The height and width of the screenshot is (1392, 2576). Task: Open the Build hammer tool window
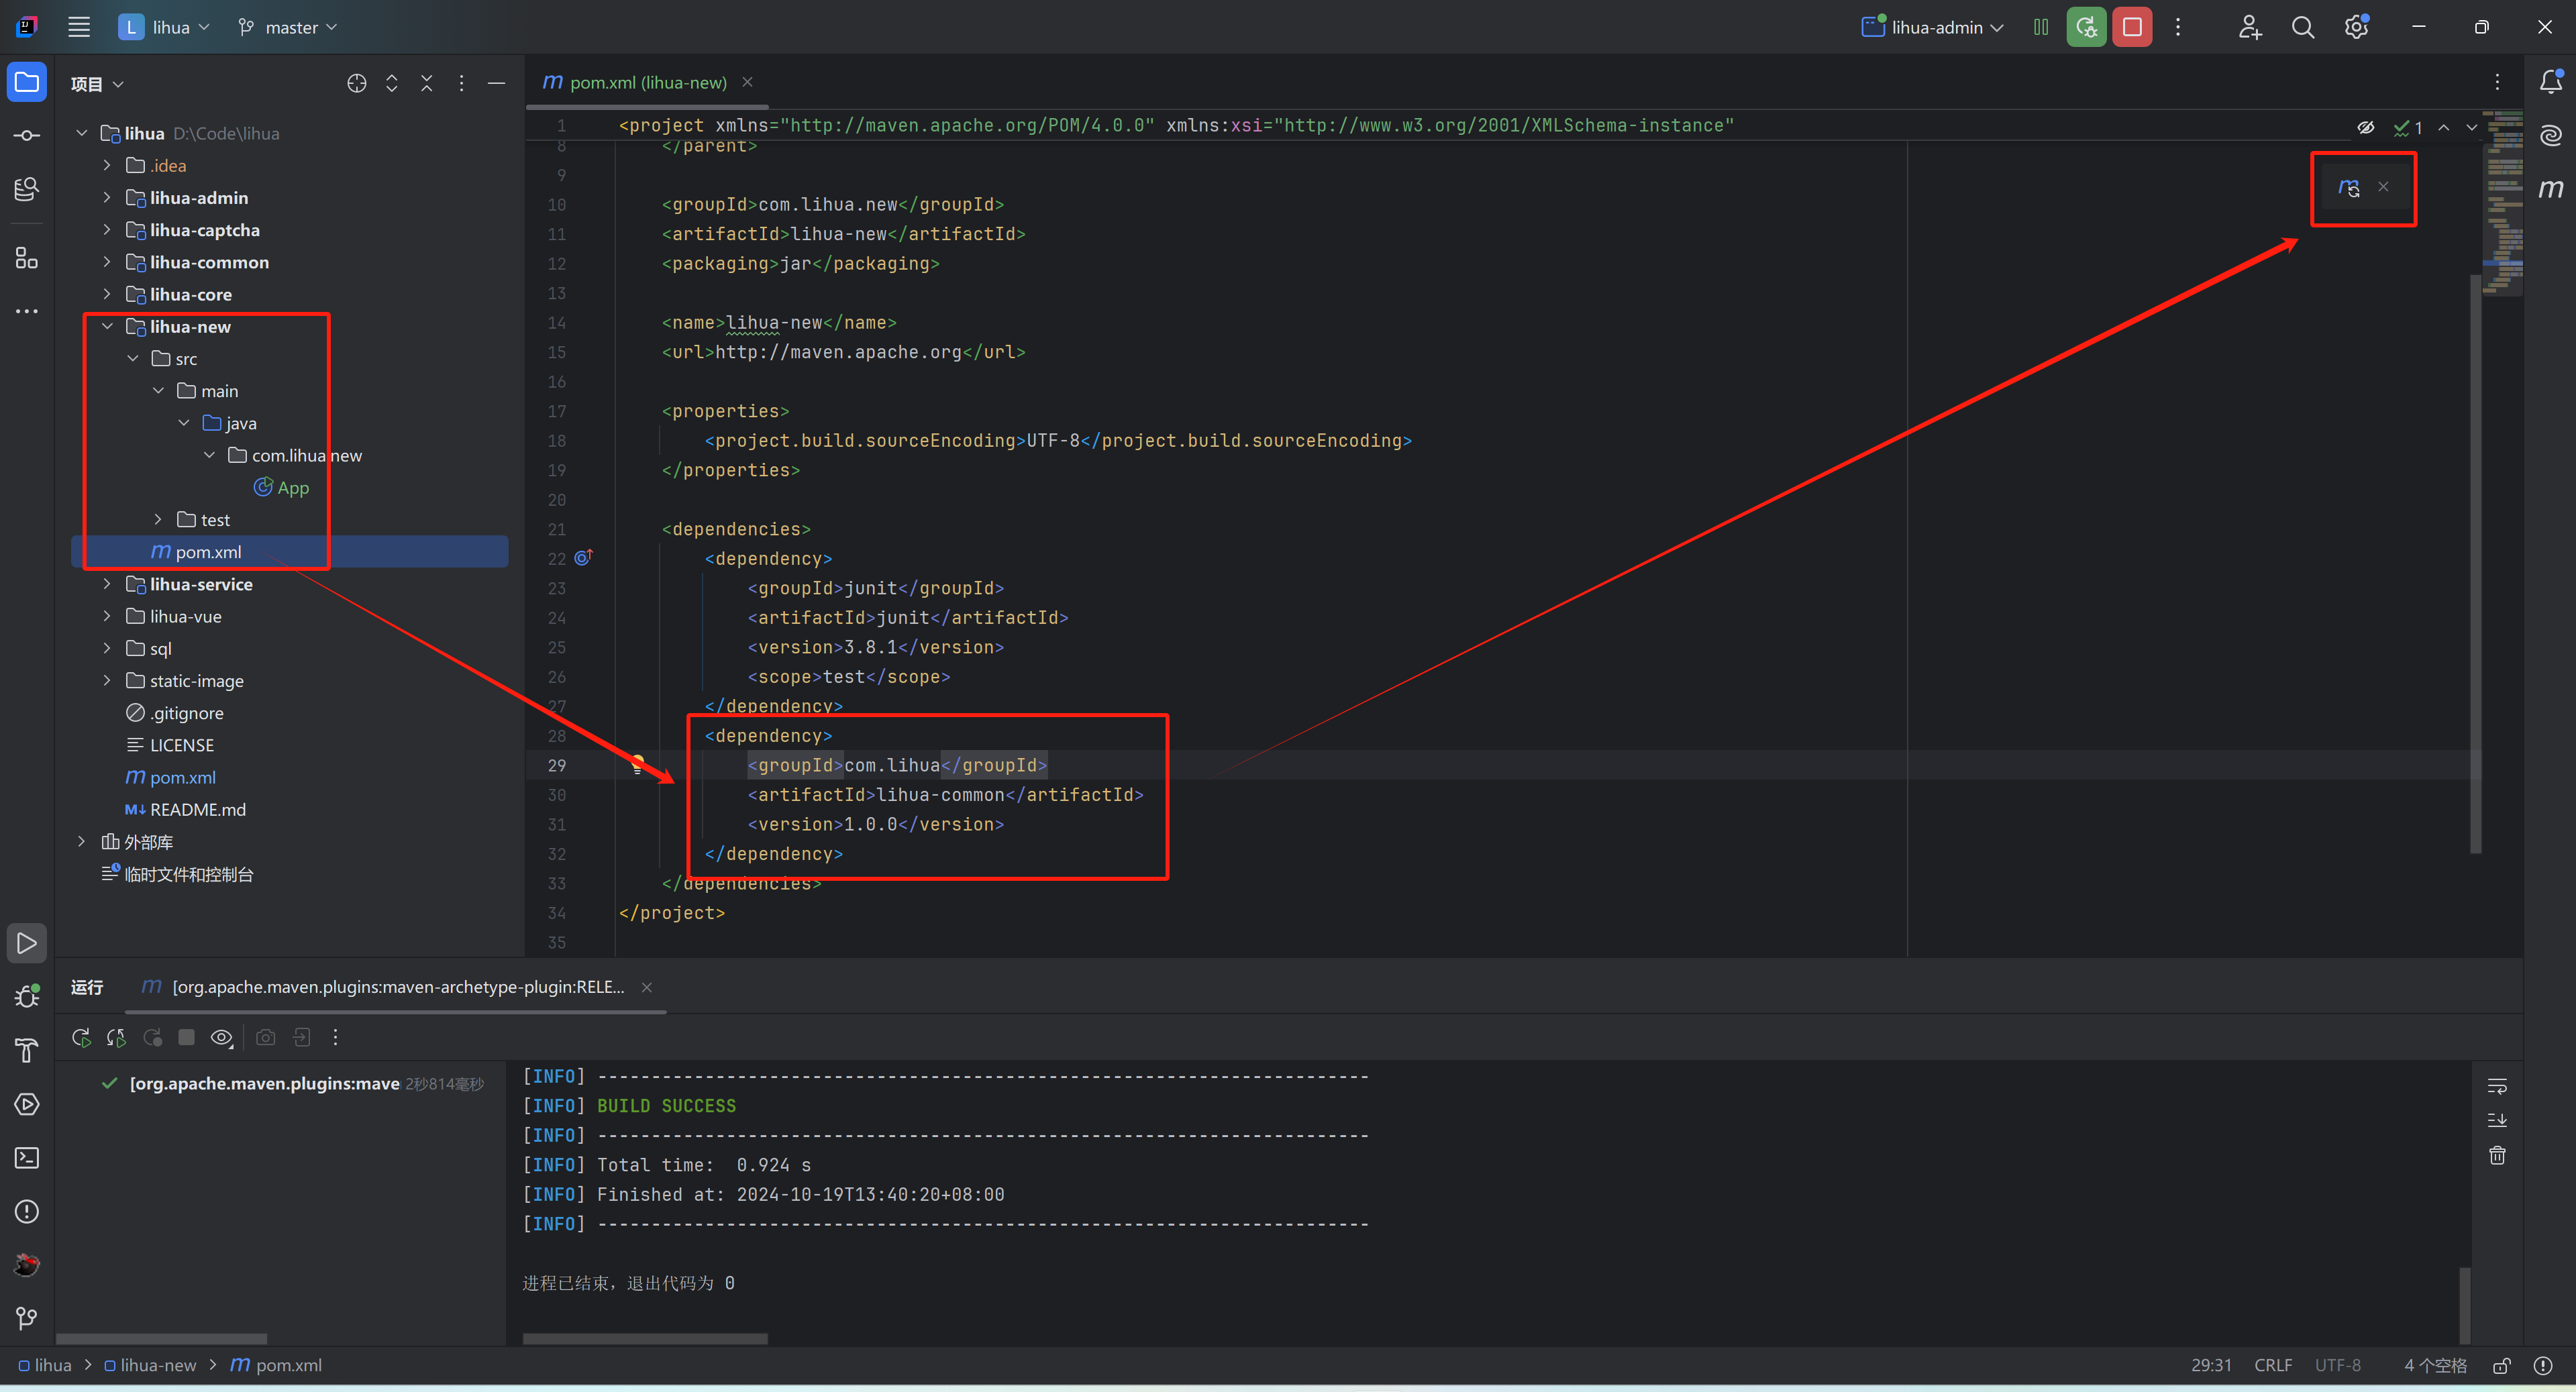pos(27,1050)
